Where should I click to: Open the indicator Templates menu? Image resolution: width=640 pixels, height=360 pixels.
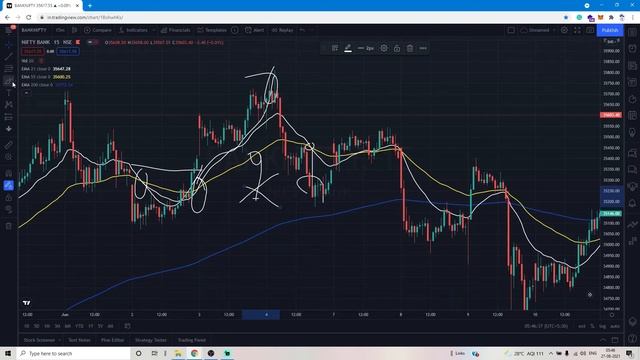click(212, 30)
